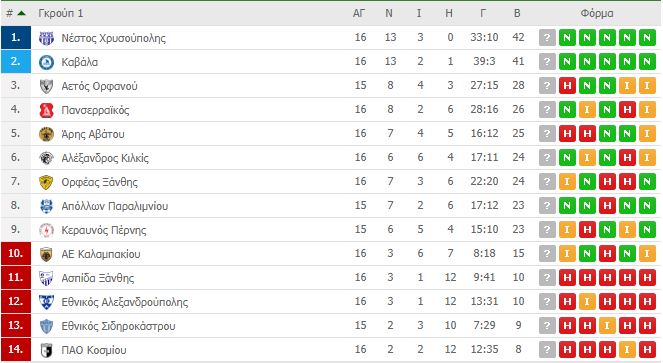Click ΠΑΟ Κοσμίου black-white badge

tap(46, 350)
